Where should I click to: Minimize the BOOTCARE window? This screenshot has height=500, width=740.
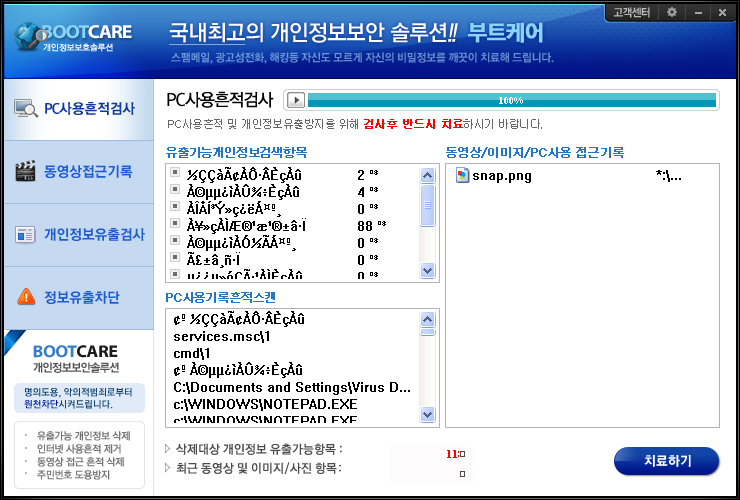(698, 13)
